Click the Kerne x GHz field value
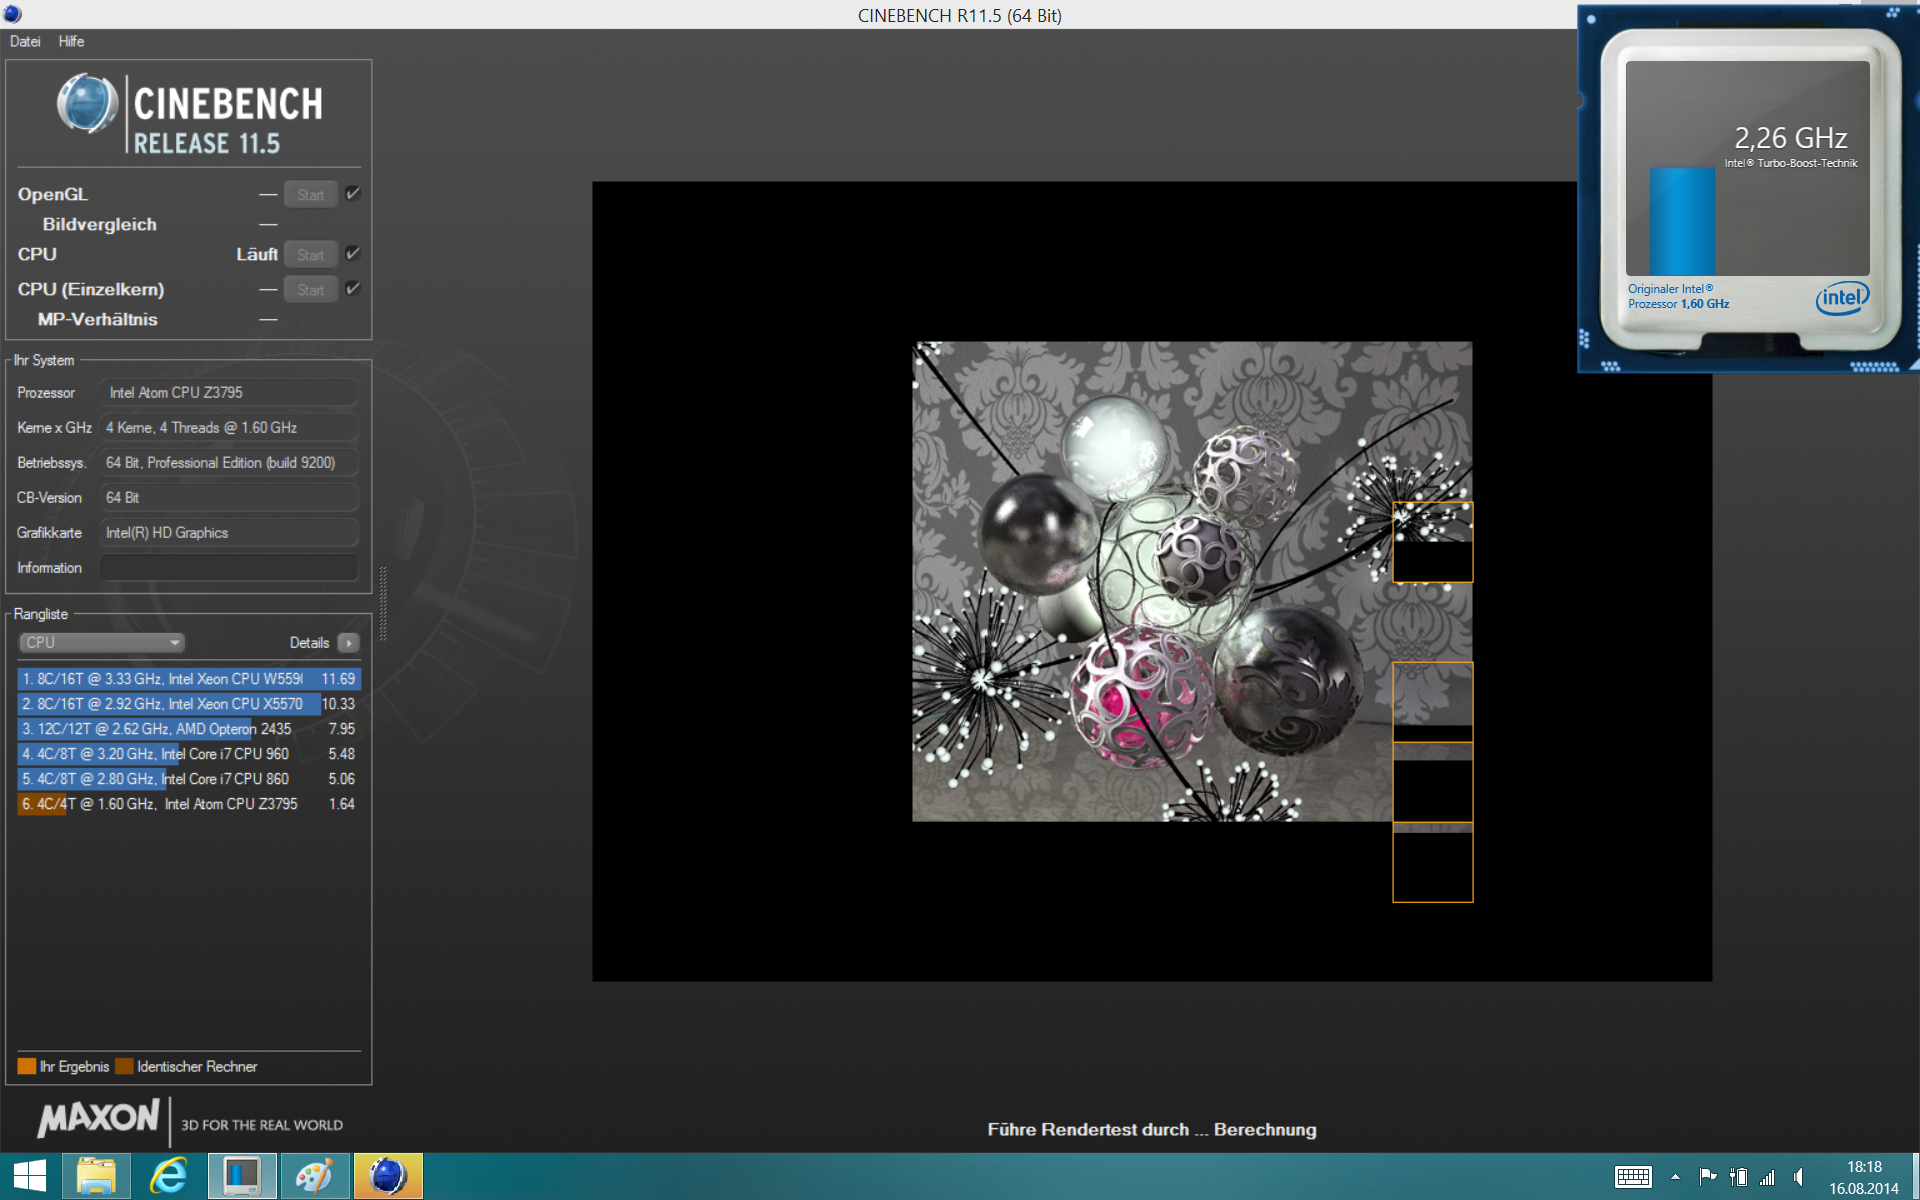The image size is (1920, 1200). [229, 428]
